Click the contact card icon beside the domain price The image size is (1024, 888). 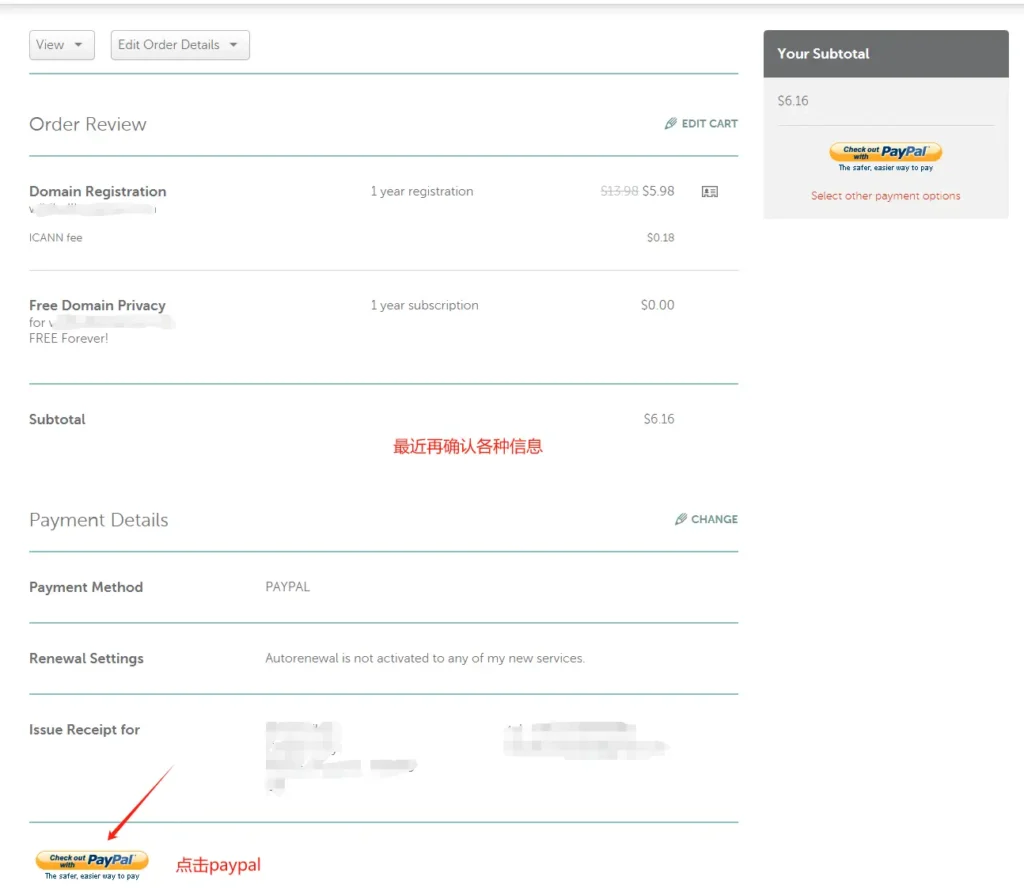(710, 191)
